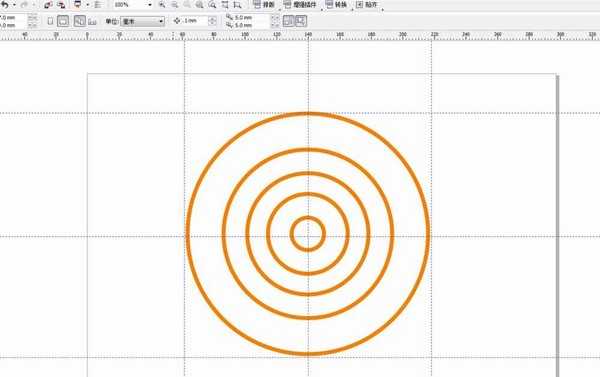Click the 贴齐 button
Viewport: 600px width, 377px height.
367,5
